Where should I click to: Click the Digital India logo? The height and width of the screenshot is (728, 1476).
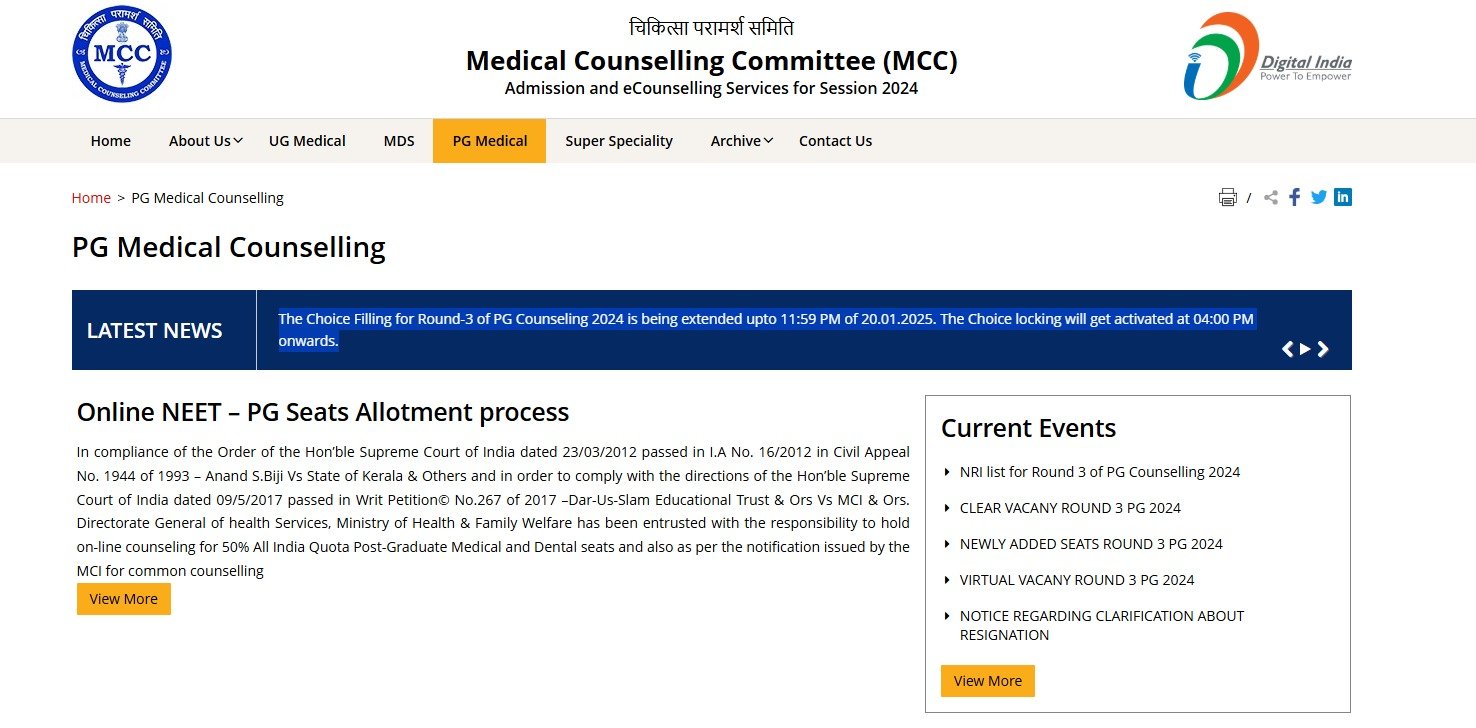1267,57
